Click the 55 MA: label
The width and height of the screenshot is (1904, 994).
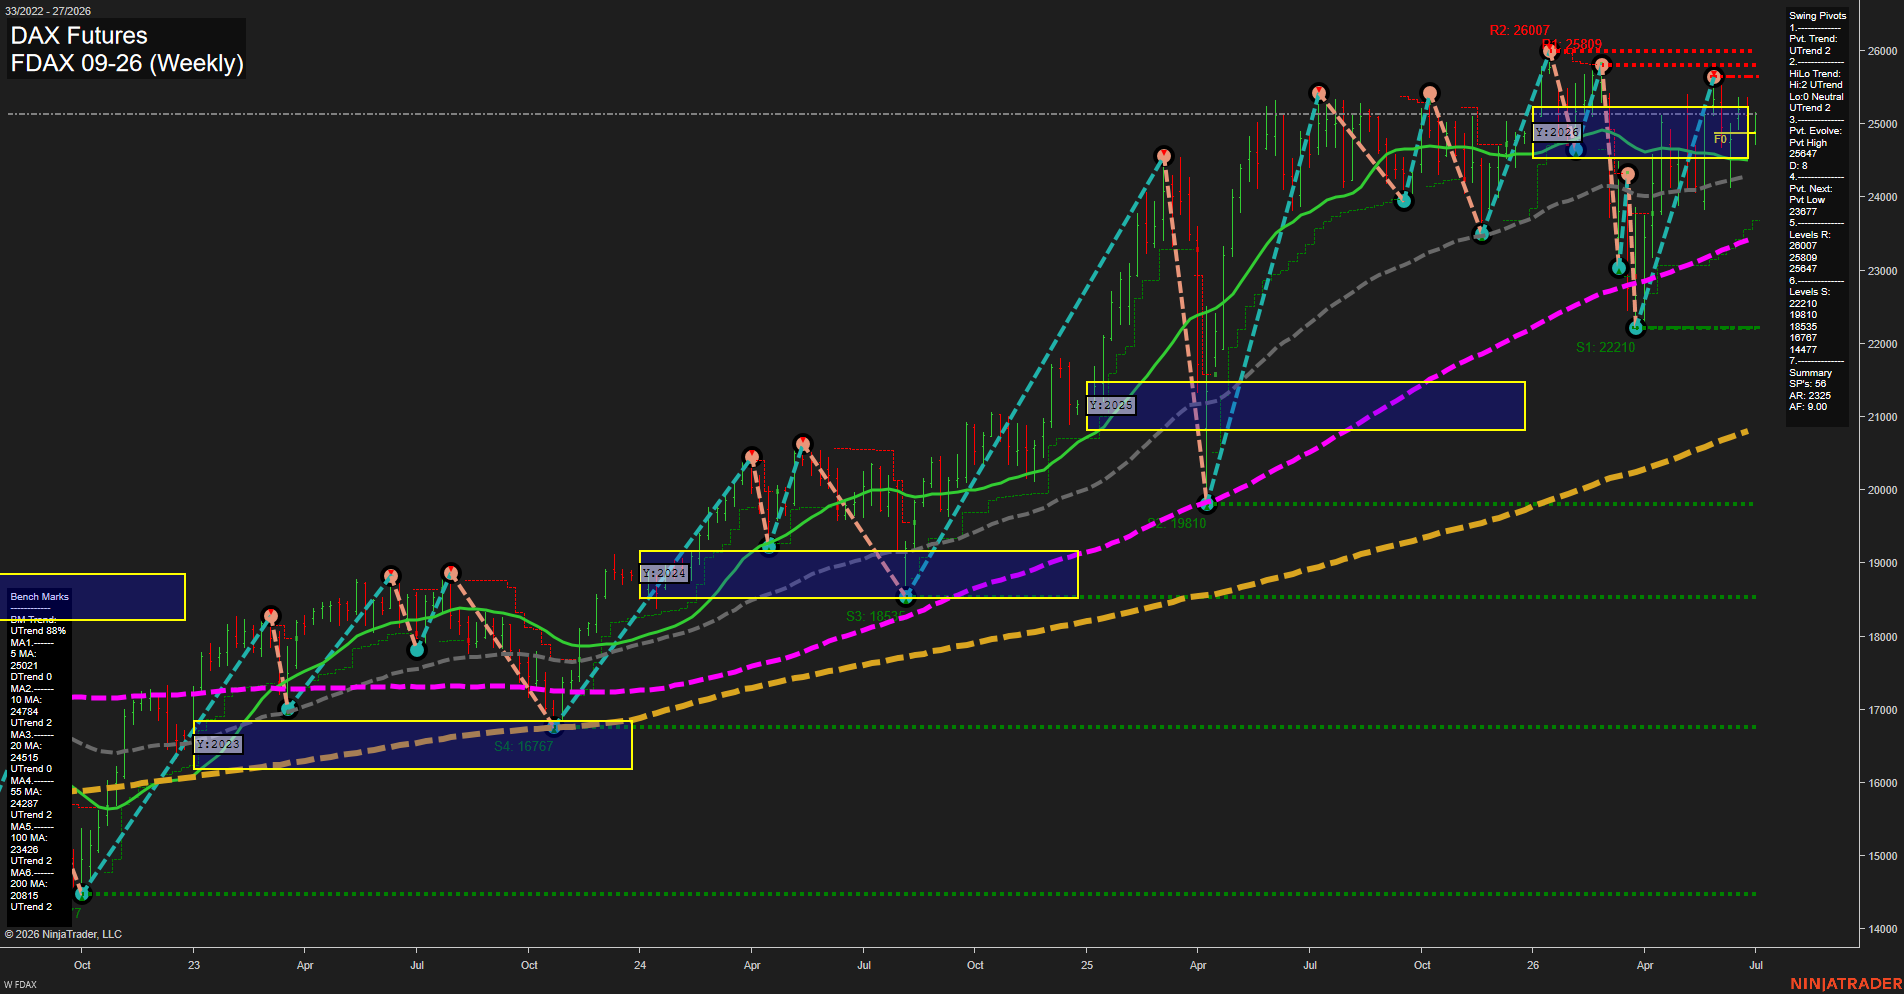pos(26,792)
